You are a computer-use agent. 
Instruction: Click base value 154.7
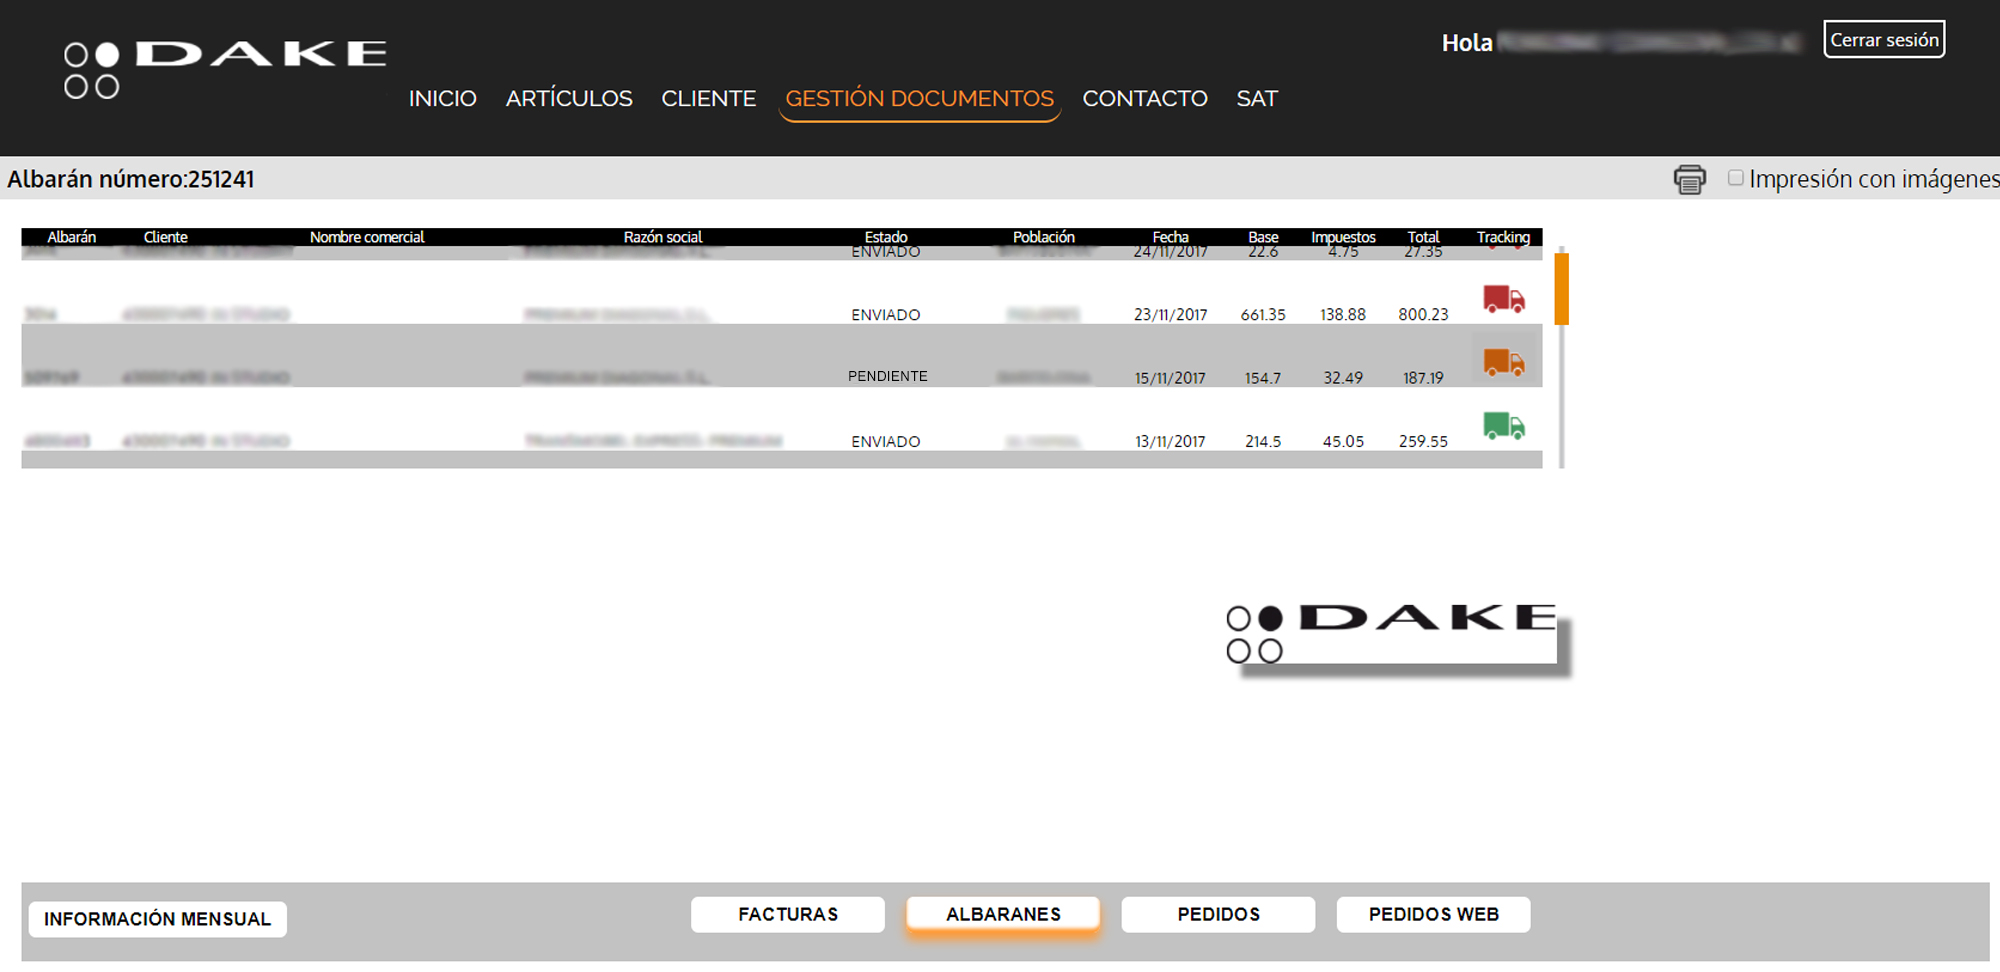tap(1263, 378)
